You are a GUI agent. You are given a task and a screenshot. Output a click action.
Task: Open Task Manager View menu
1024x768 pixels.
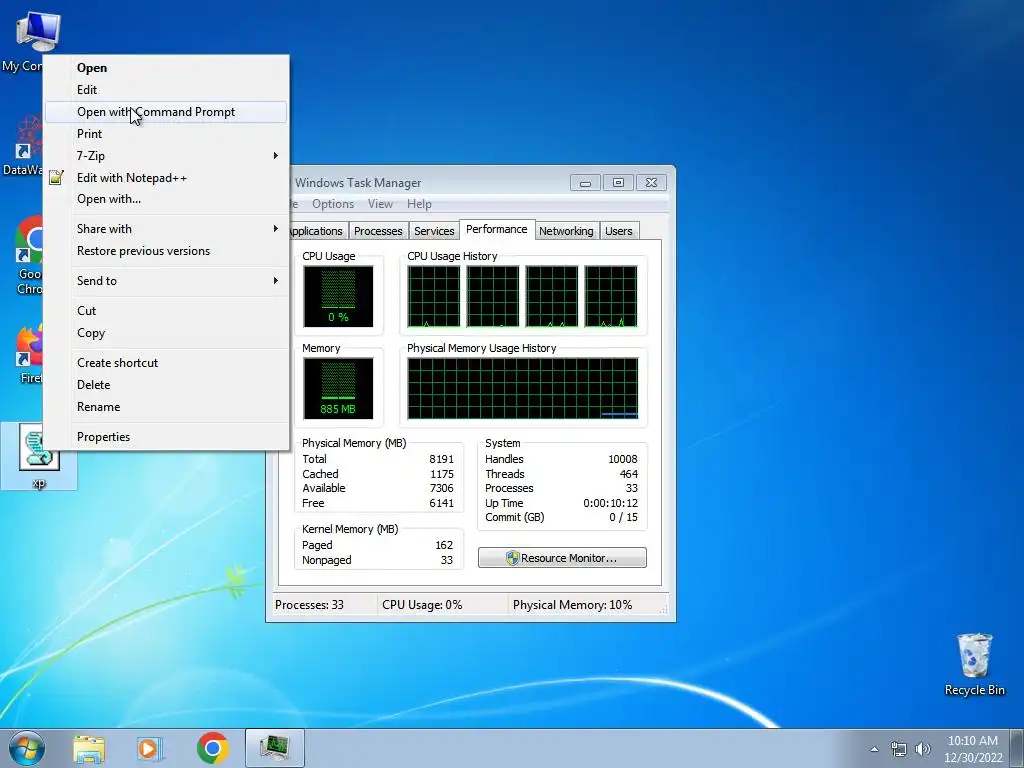[380, 204]
